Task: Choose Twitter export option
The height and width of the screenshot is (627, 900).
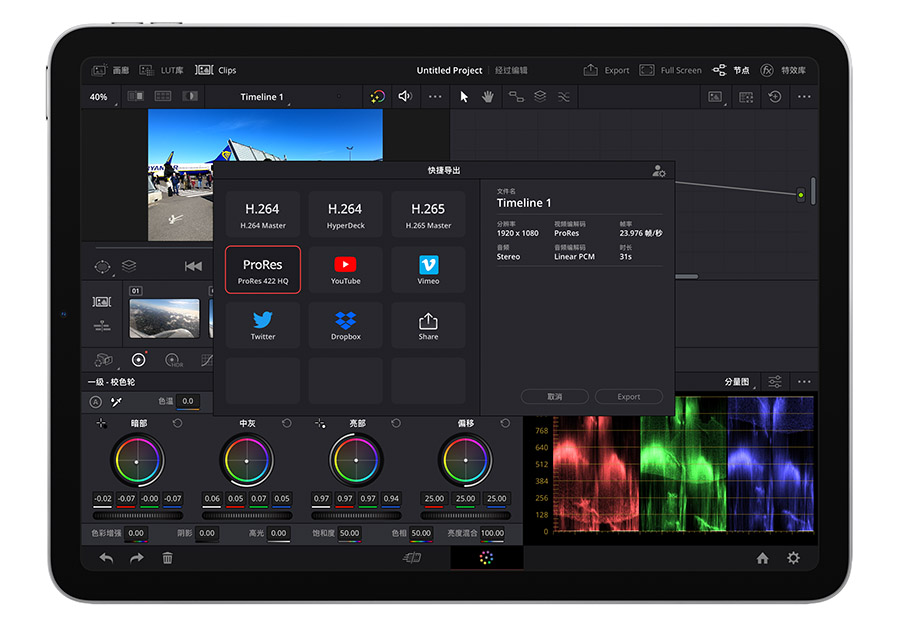Action: click(x=262, y=326)
